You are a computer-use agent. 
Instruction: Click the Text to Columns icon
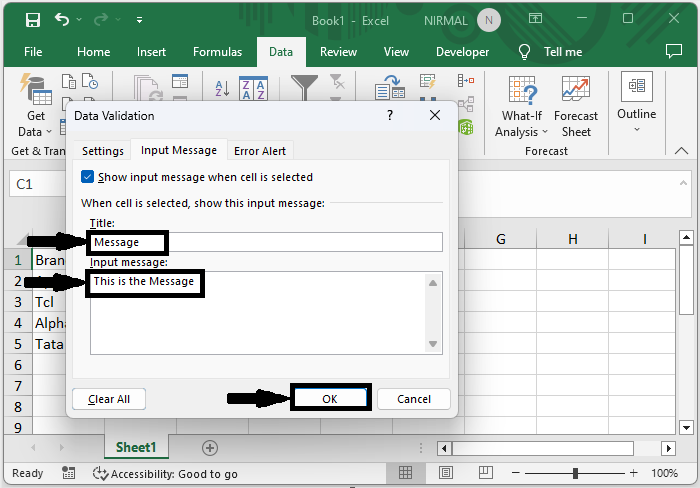click(390, 87)
